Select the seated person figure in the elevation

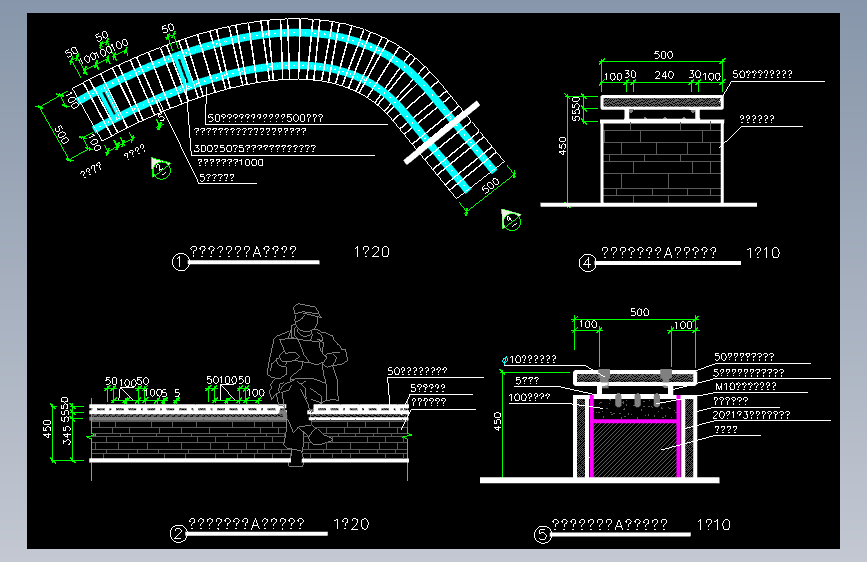pyautogui.click(x=305, y=384)
